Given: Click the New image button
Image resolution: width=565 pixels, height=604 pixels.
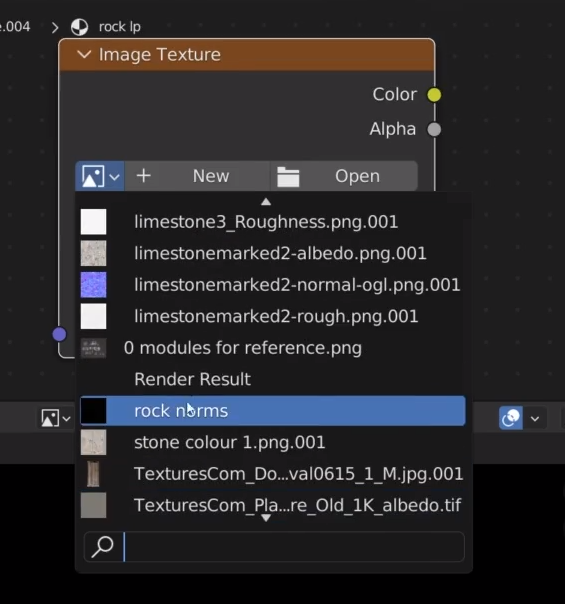Looking at the screenshot, I should (x=197, y=176).
